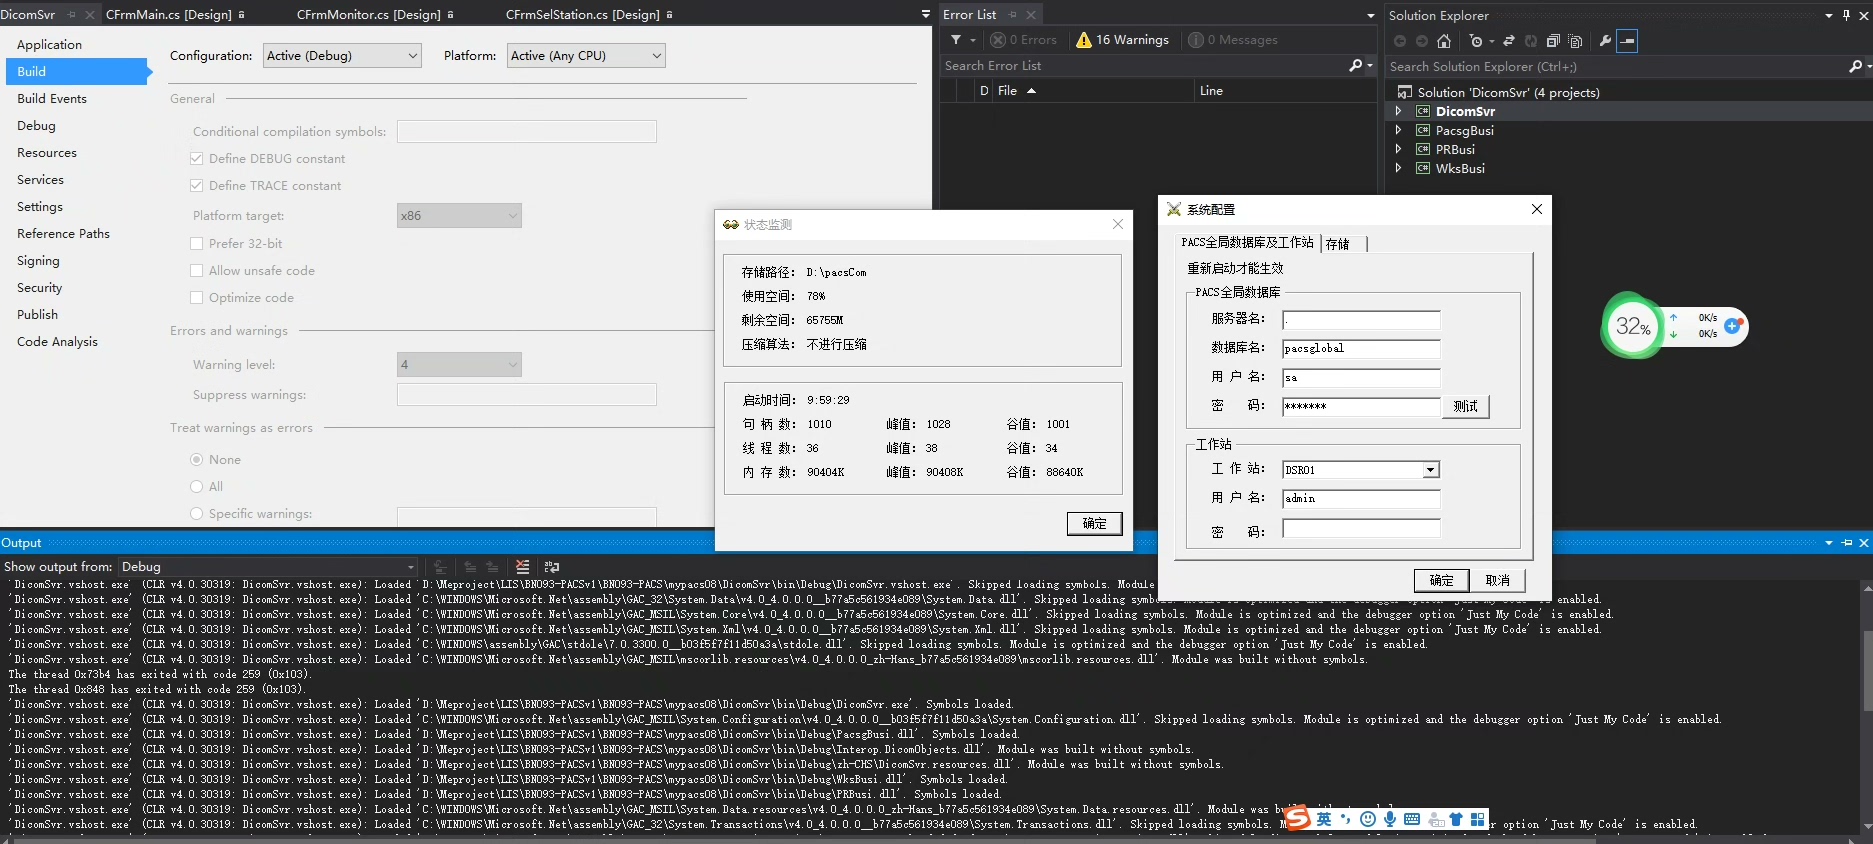Viewport: 1873px width, 844px height.
Task: Click the 测试 button beside password field
Action: tap(1465, 406)
